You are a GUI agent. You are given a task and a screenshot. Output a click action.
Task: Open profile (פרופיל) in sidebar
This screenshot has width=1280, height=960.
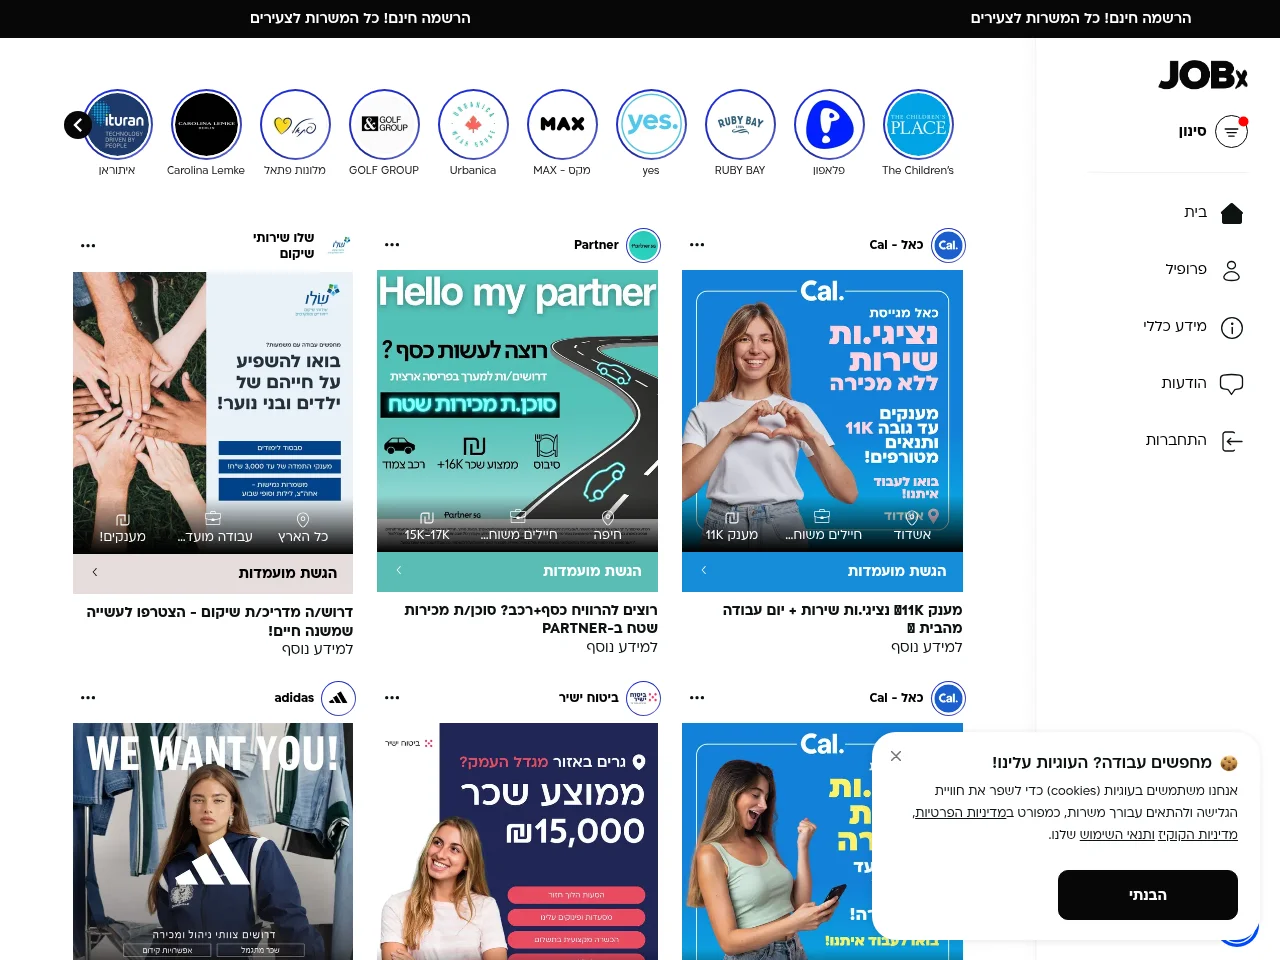click(1202, 270)
